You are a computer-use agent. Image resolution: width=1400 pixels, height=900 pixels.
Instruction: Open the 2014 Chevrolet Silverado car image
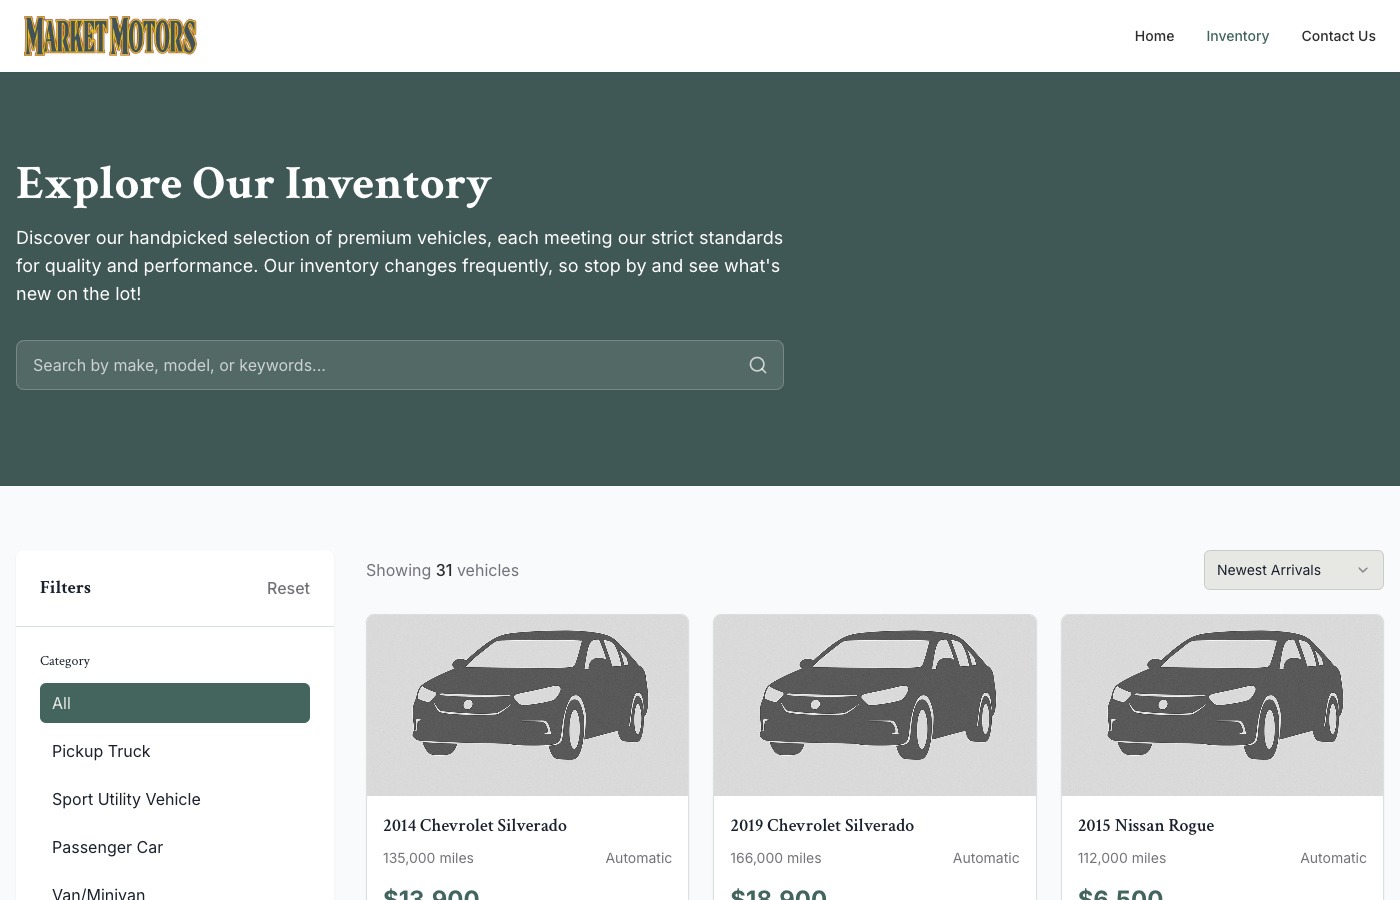pos(528,705)
